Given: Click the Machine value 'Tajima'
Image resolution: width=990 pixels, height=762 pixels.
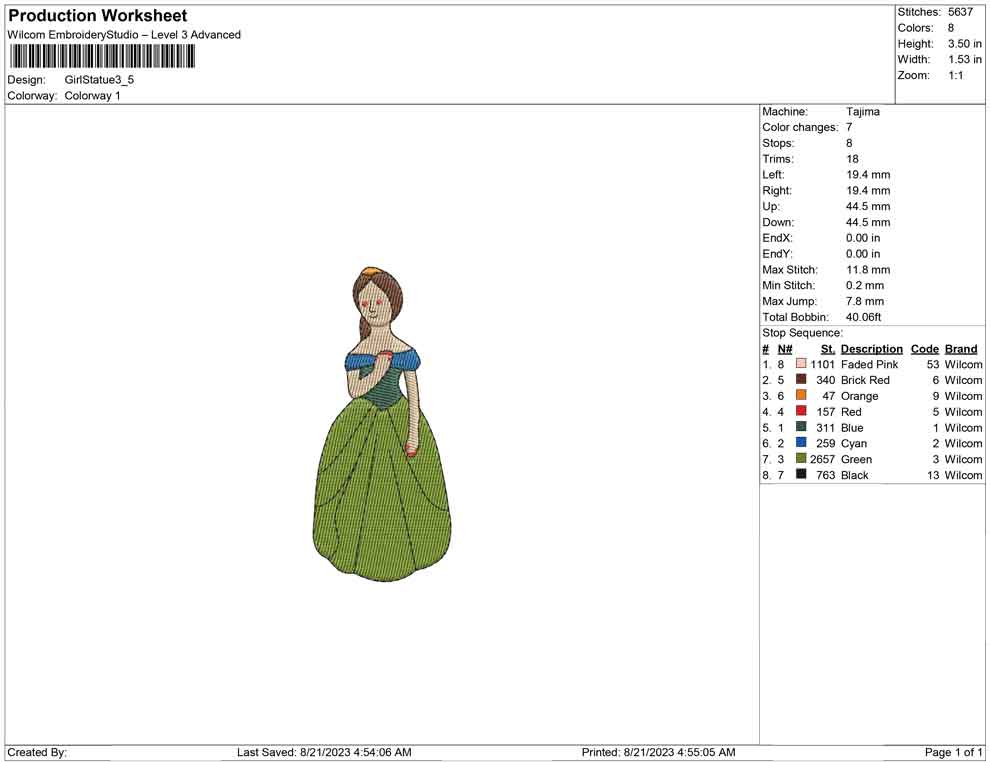Looking at the screenshot, I should point(862,112).
